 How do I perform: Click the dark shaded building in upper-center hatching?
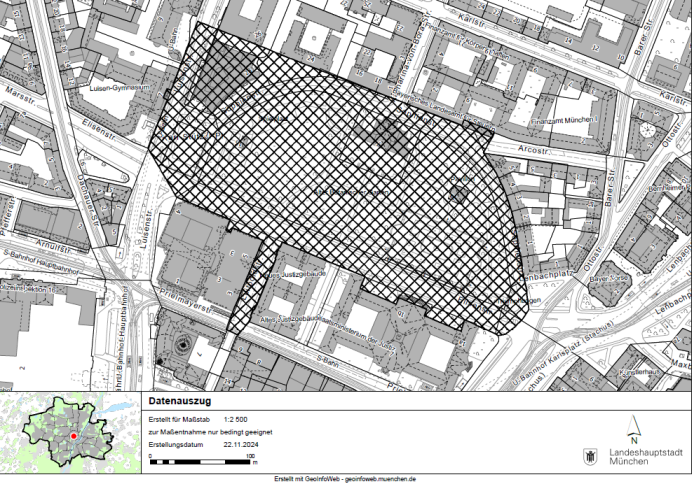393,136
